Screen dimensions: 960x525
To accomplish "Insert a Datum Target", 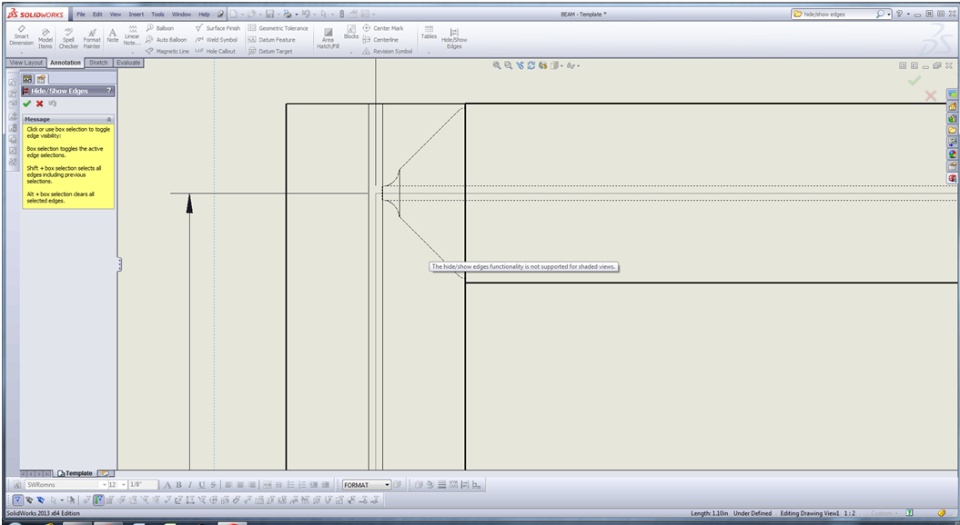I will point(270,51).
